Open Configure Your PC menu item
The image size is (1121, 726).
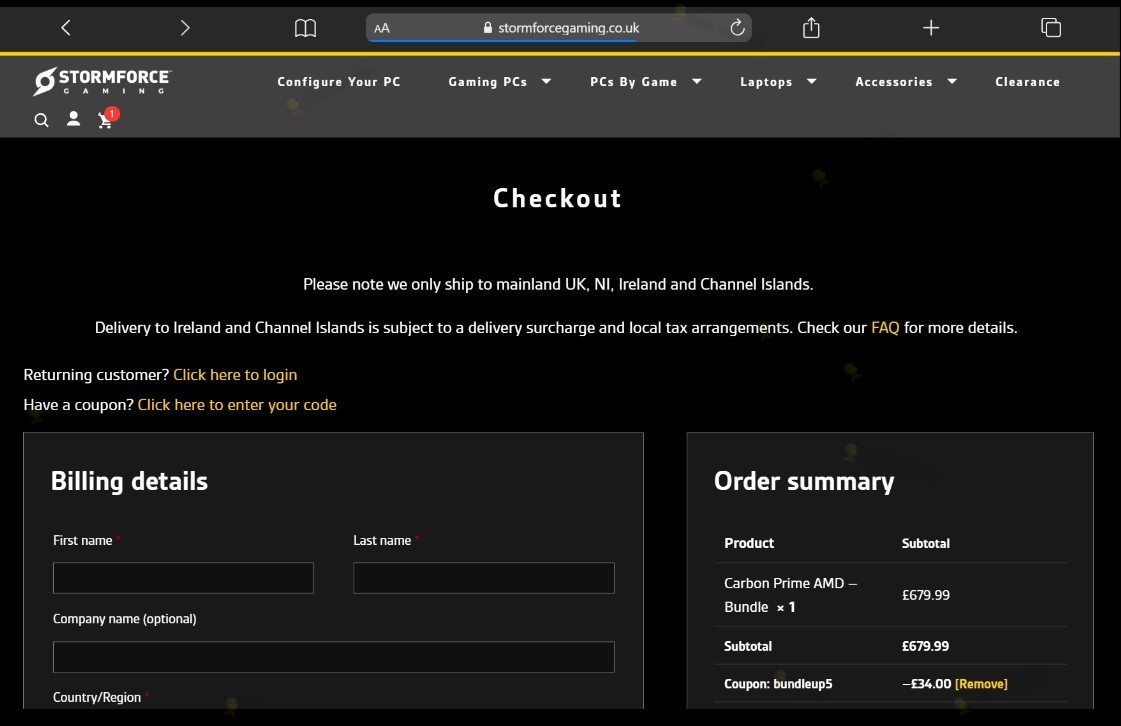coord(339,82)
